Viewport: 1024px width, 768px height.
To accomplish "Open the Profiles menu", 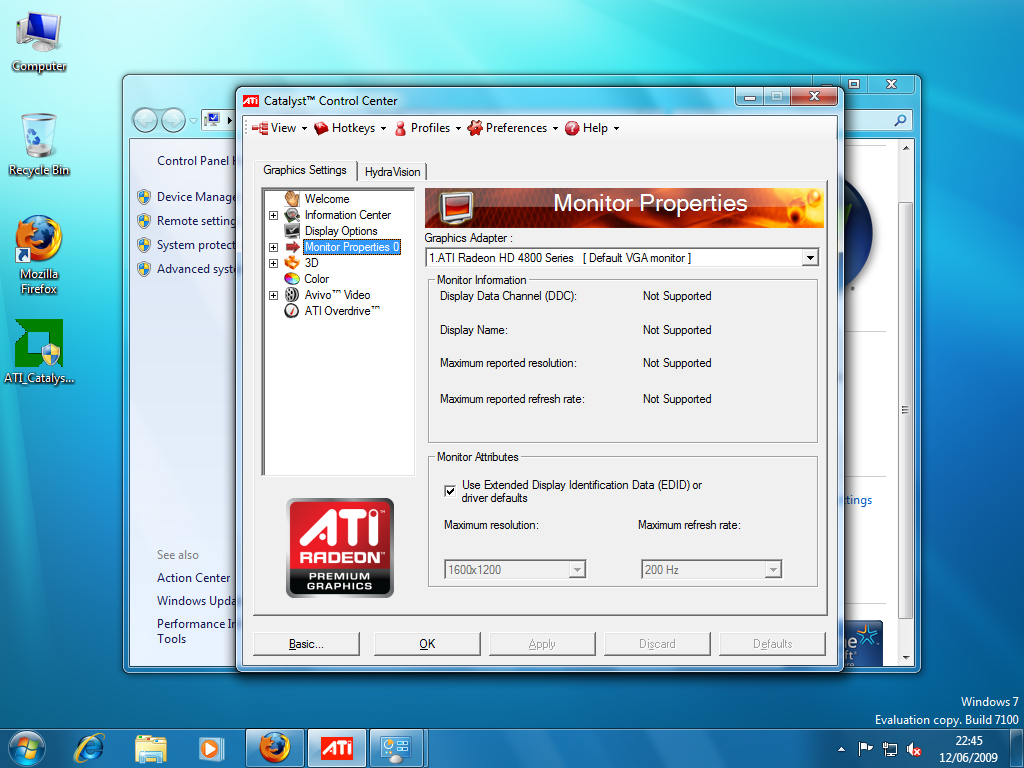I will [x=427, y=128].
